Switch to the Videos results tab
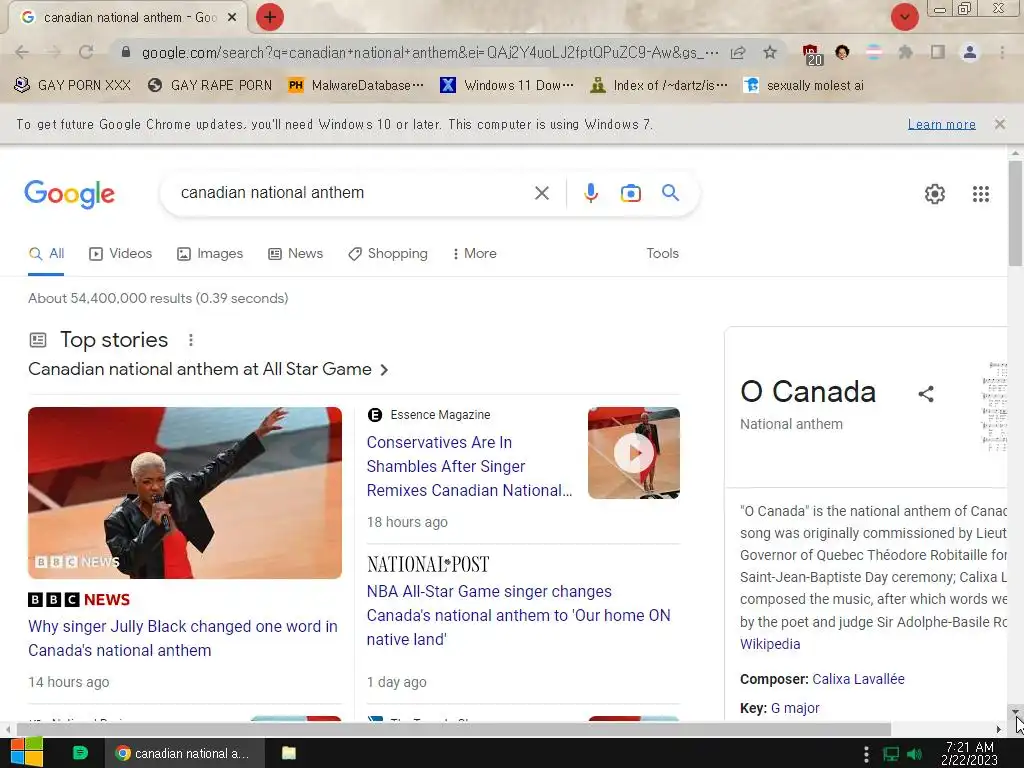Image resolution: width=1024 pixels, height=768 pixels. pos(121,253)
